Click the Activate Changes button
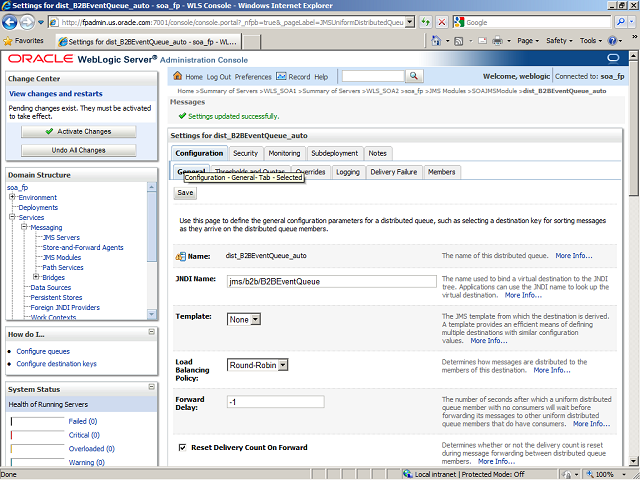 [x=79, y=131]
